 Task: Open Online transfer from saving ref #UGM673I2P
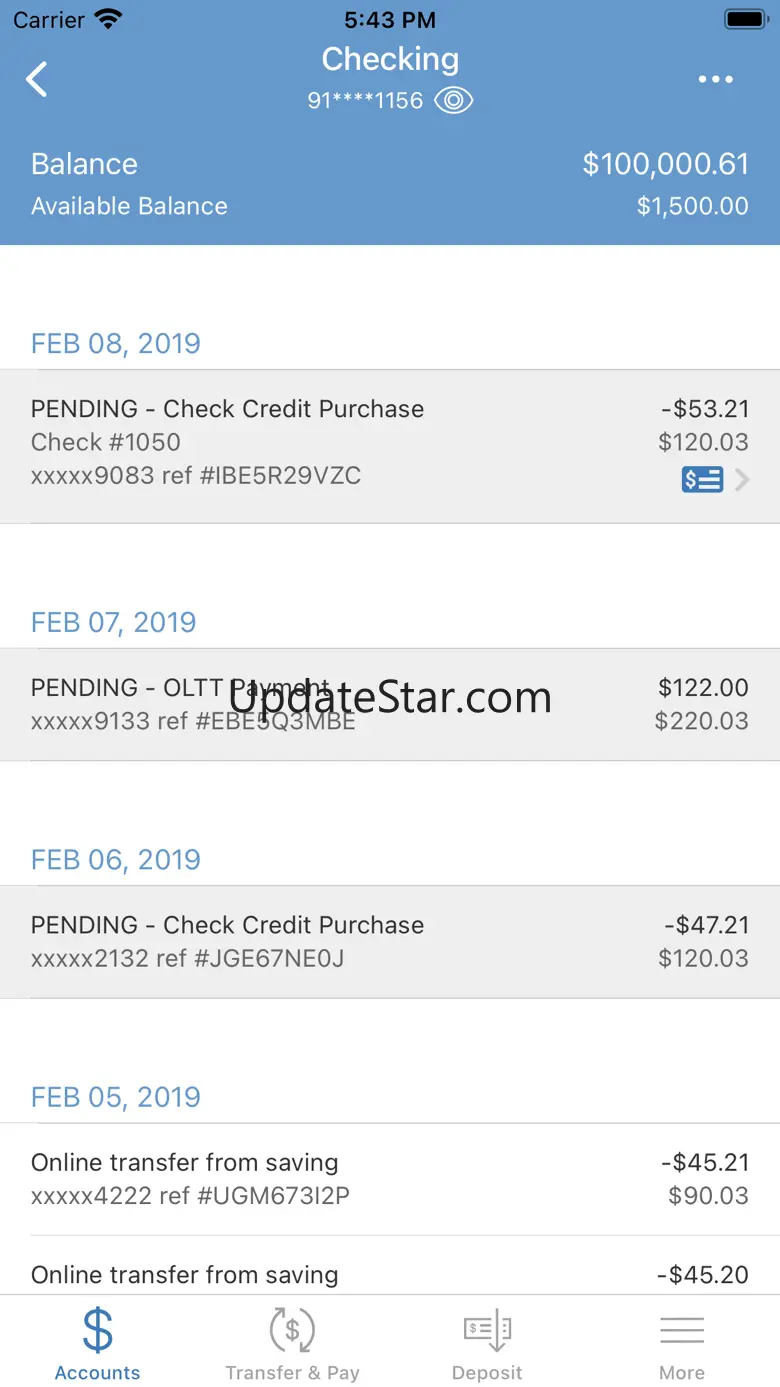[390, 1179]
